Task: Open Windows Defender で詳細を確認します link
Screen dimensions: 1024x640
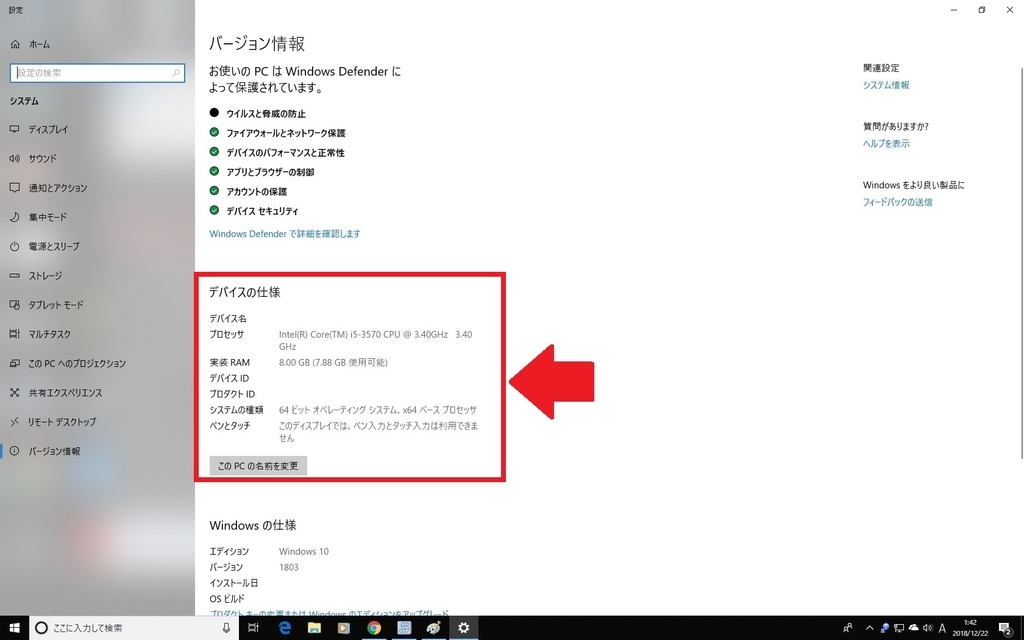Action: (x=285, y=234)
